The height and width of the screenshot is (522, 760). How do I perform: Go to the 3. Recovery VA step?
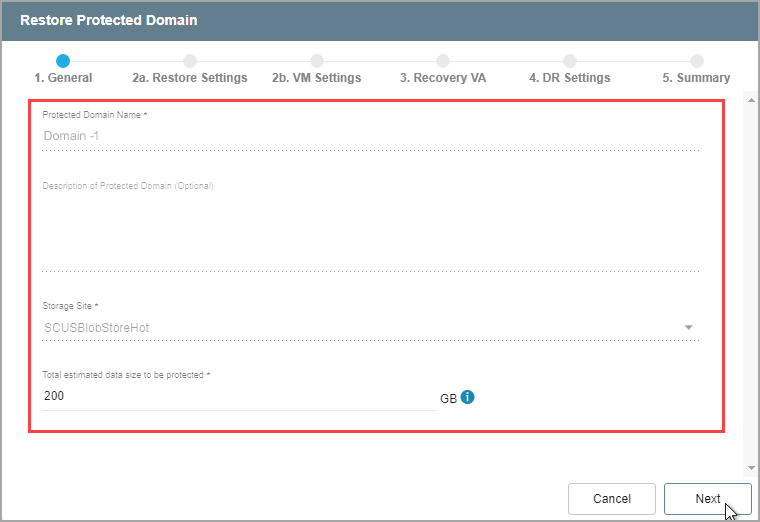click(x=443, y=78)
